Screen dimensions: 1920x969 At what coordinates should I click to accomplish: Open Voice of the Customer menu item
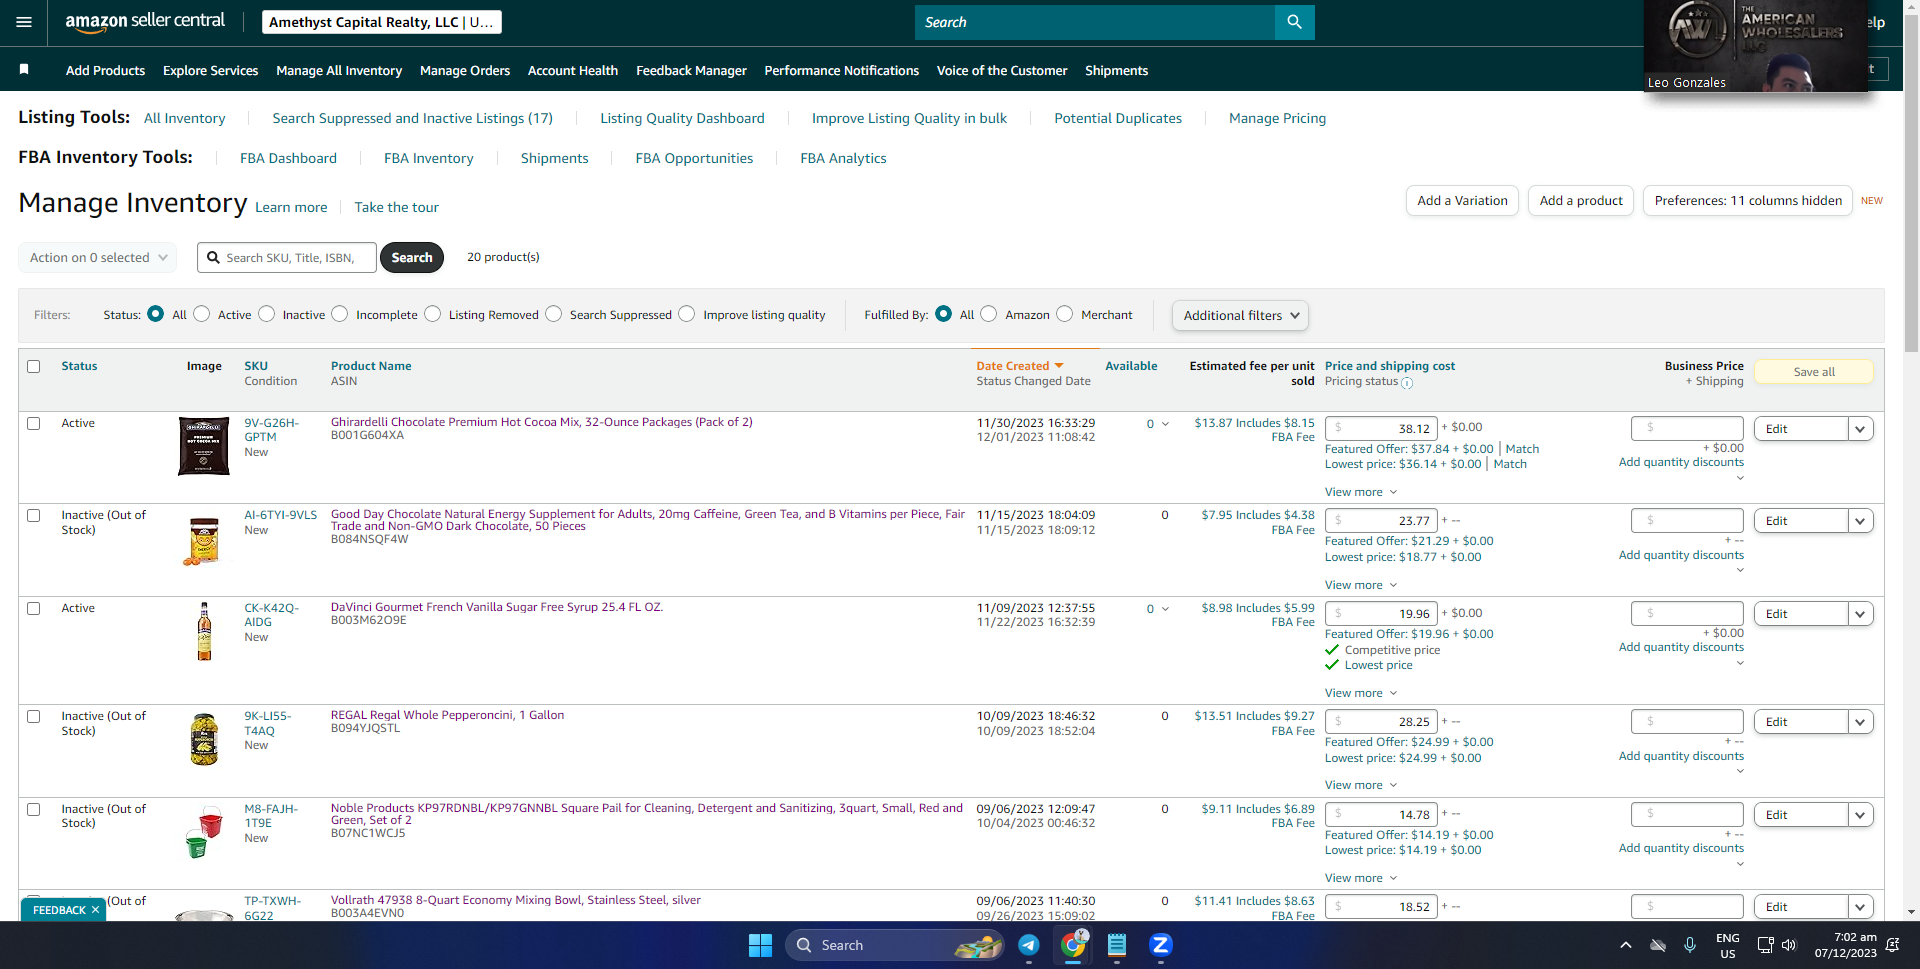coord(1002,70)
